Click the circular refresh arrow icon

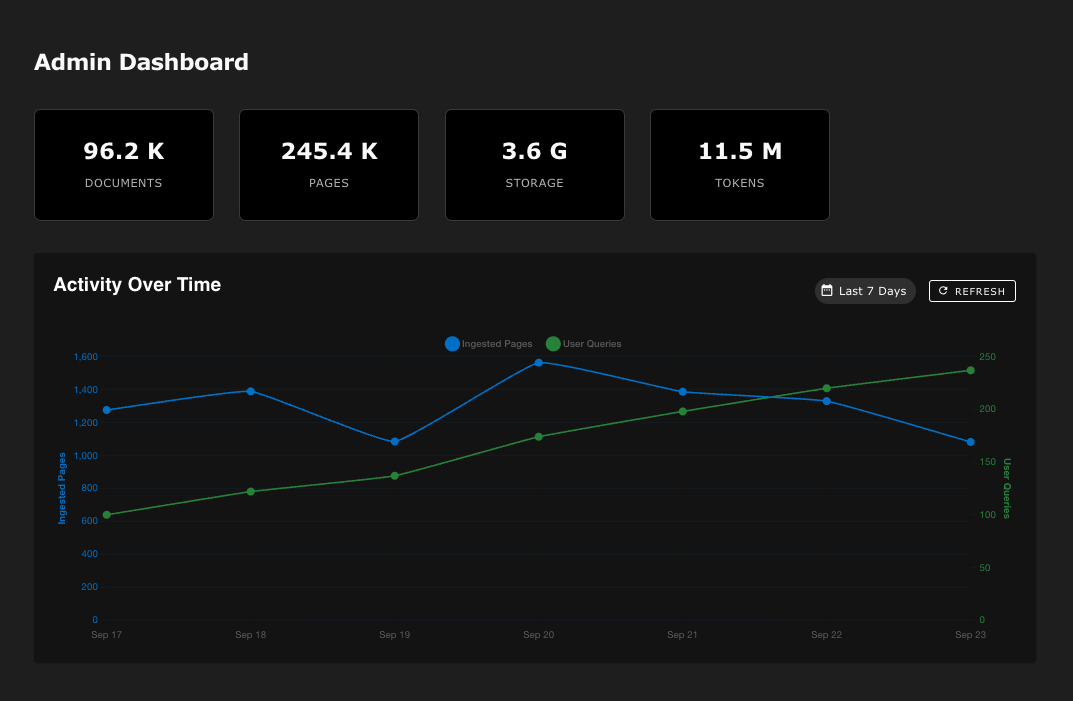tap(943, 291)
